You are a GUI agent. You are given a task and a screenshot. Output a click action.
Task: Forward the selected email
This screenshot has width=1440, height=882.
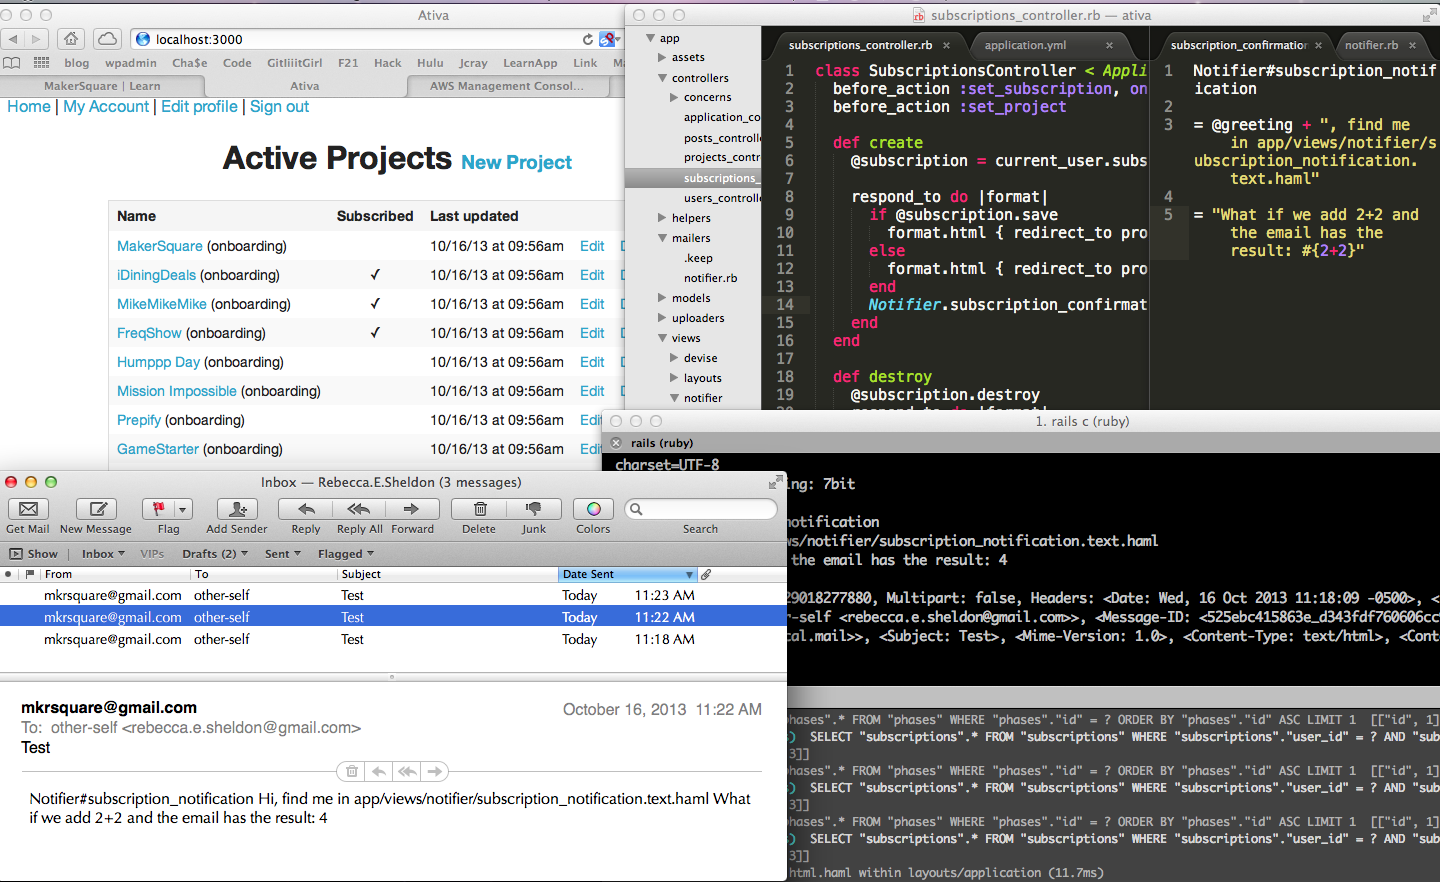(x=412, y=509)
